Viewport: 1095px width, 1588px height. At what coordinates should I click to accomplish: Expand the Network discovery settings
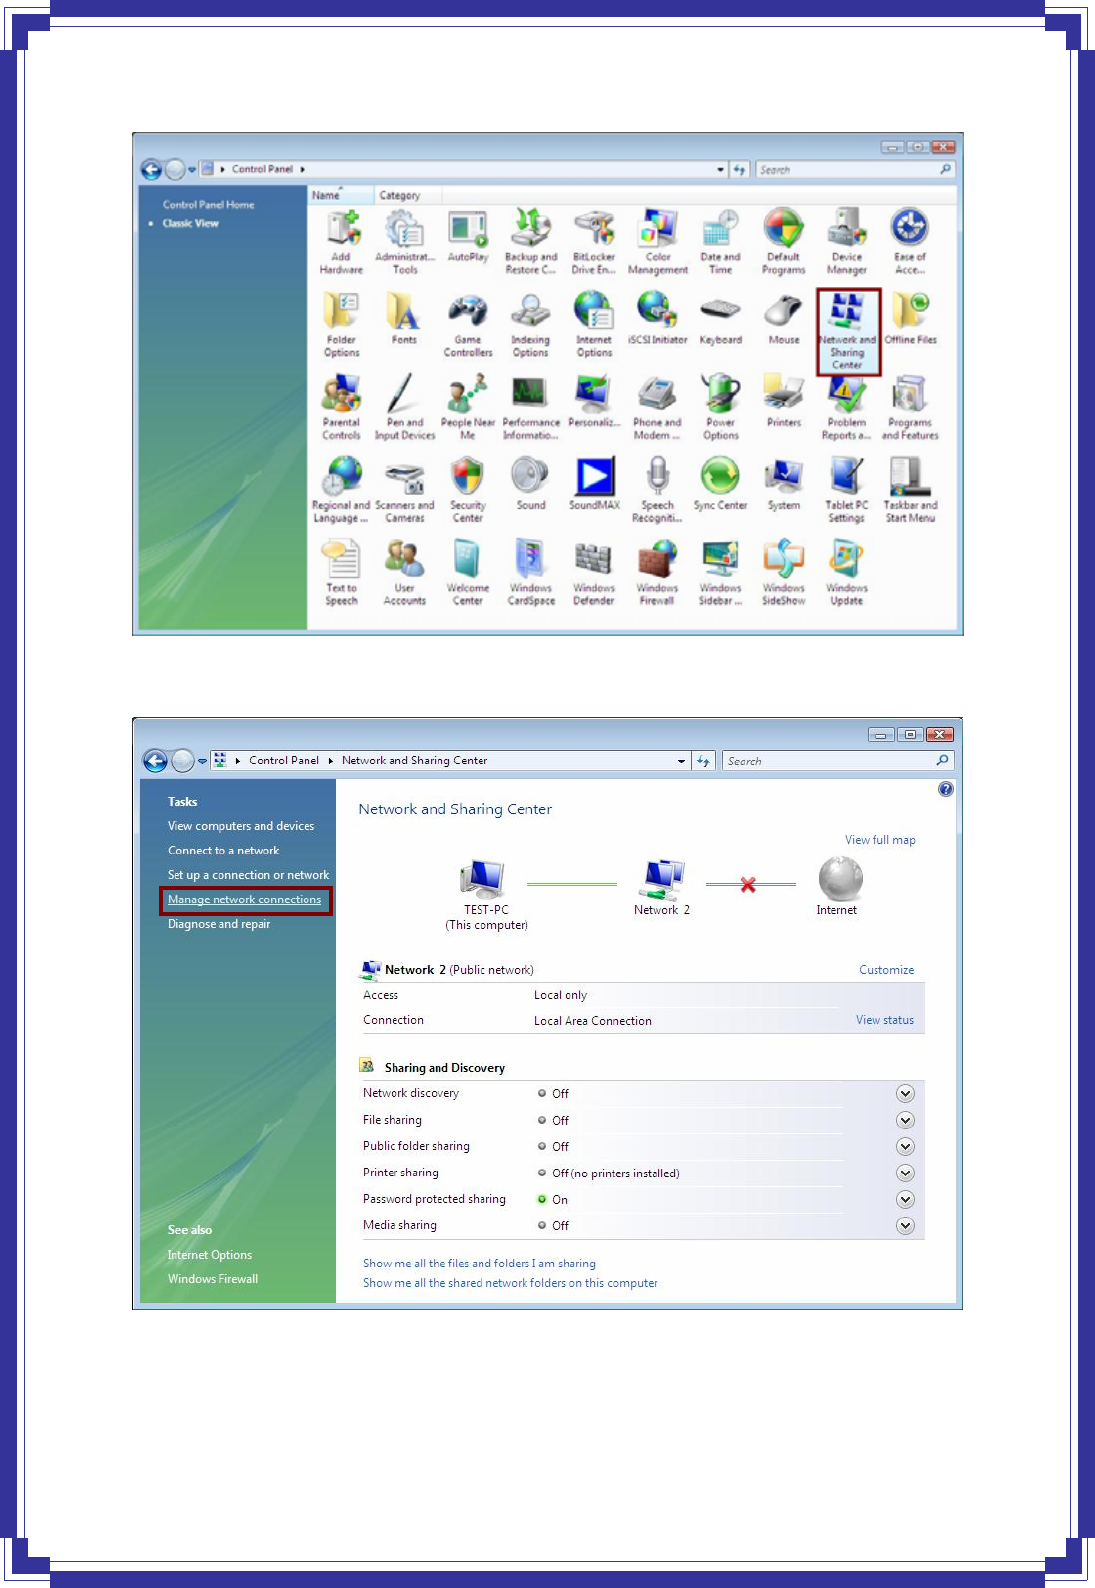pos(905,1094)
